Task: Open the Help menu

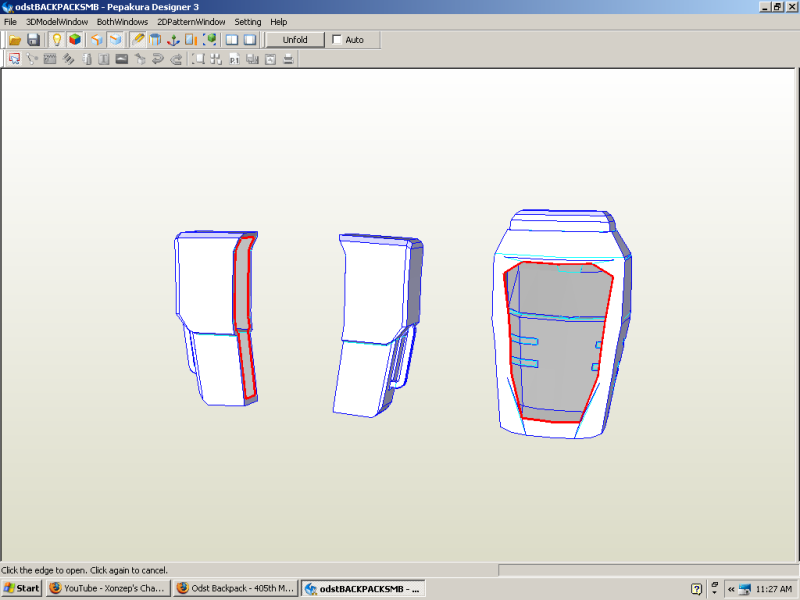Action: [x=278, y=21]
